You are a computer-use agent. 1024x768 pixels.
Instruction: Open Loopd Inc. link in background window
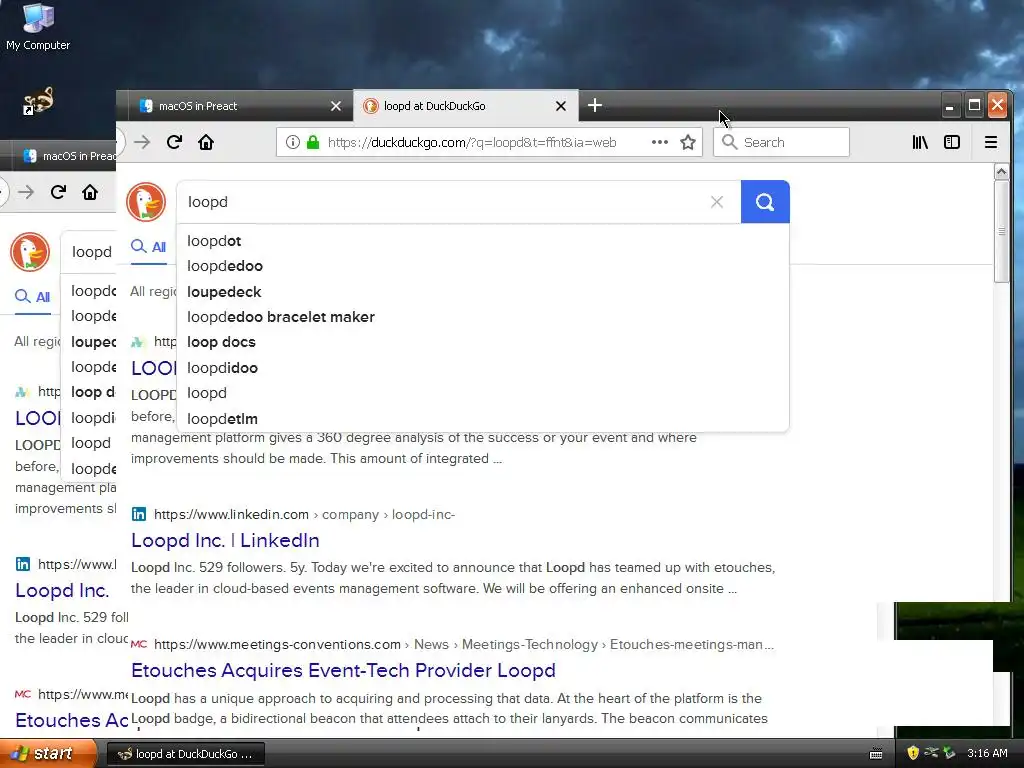tap(62, 590)
